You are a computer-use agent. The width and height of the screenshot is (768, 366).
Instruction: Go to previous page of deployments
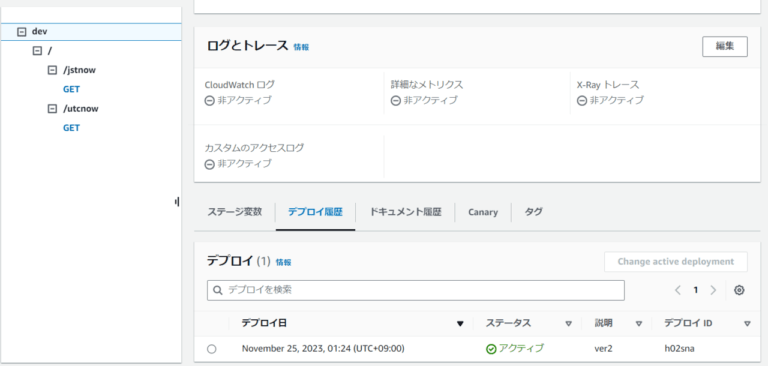pyautogui.click(x=678, y=290)
